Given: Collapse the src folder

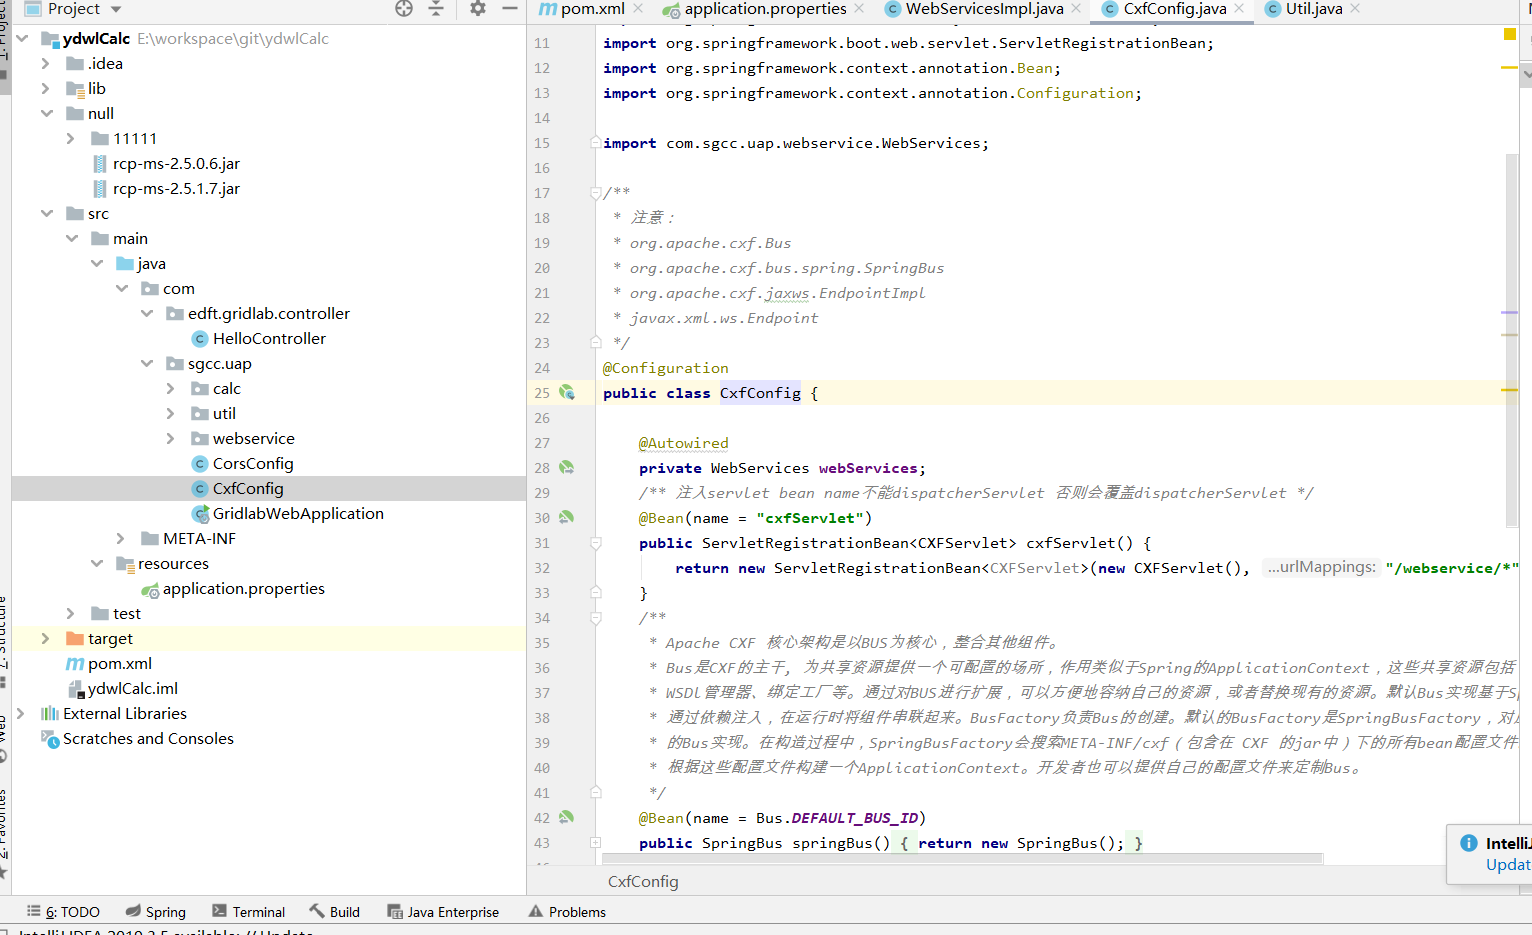Looking at the screenshot, I should pyautogui.click(x=46, y=214).
